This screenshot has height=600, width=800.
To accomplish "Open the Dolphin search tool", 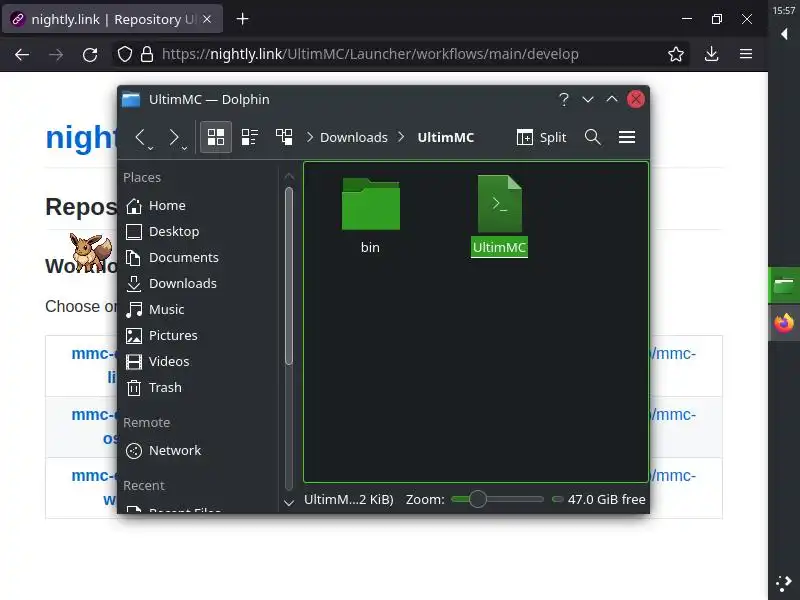I will point(592,137).
